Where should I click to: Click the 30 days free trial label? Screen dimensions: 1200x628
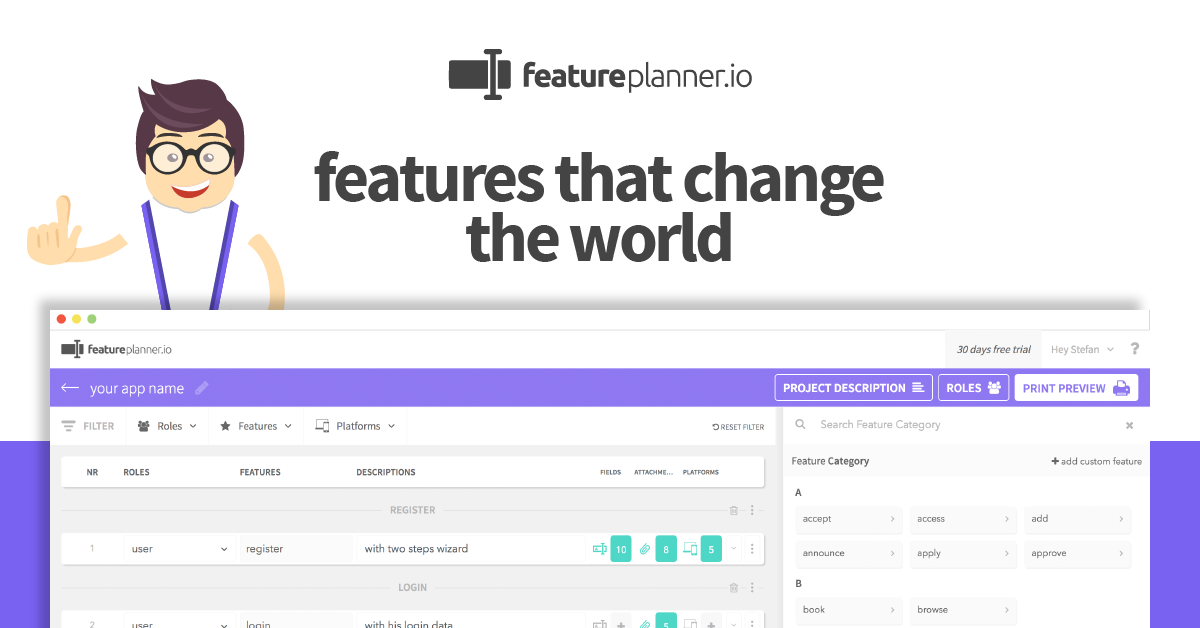tap(993, 350)
